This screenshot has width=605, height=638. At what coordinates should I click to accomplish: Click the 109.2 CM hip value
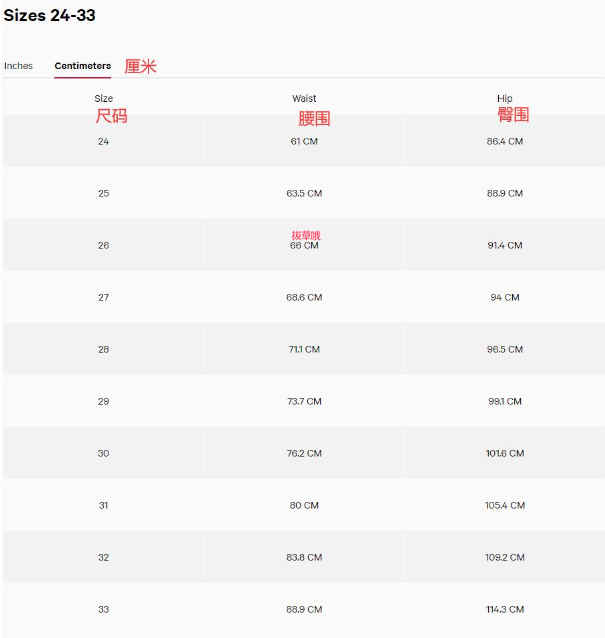coord(504,558)
